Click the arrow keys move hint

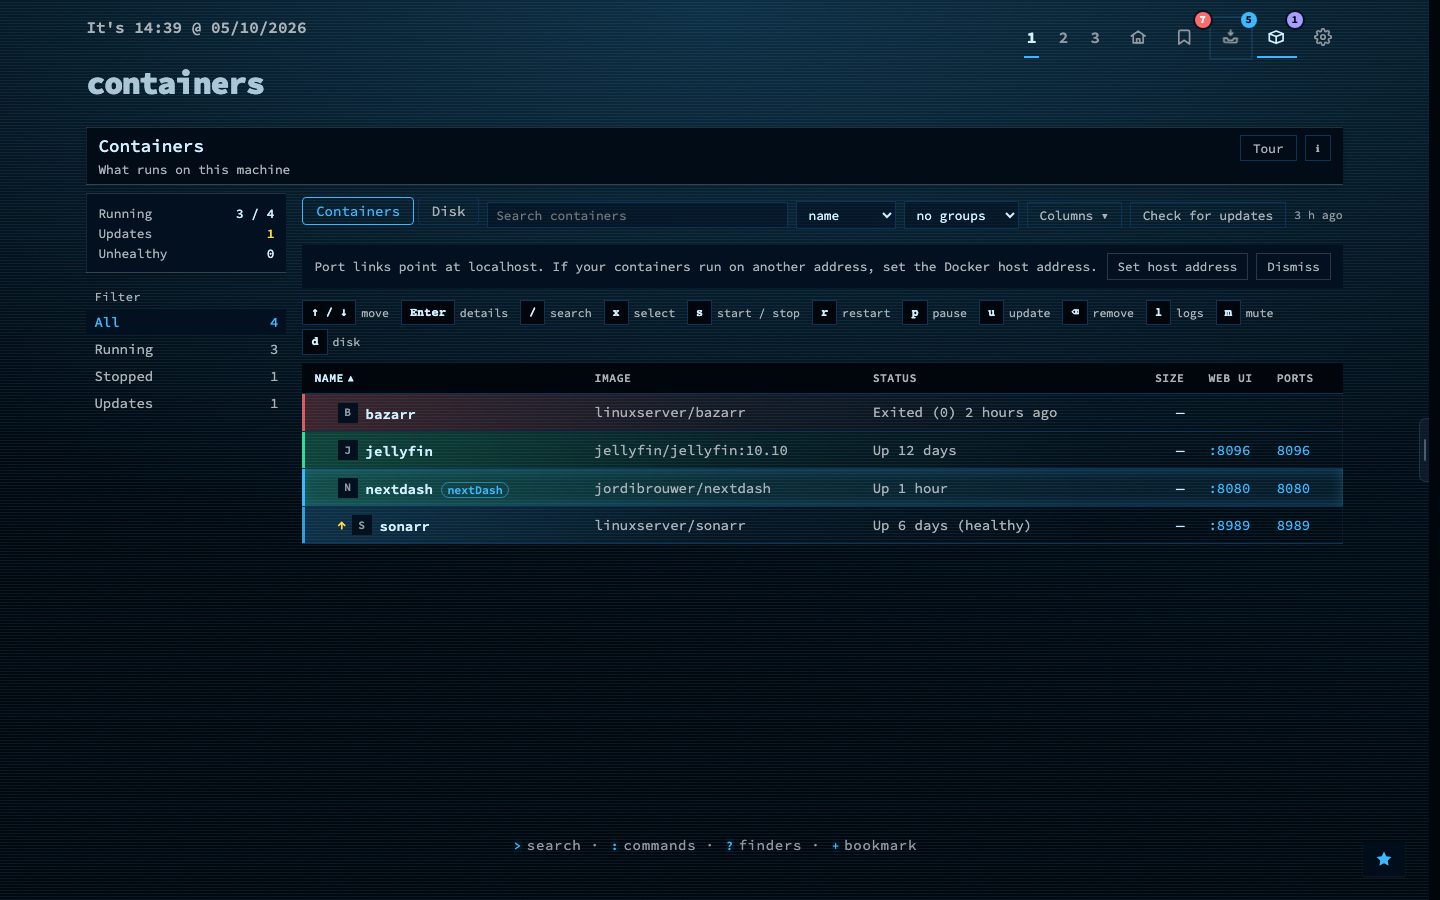tap(329, 313)
